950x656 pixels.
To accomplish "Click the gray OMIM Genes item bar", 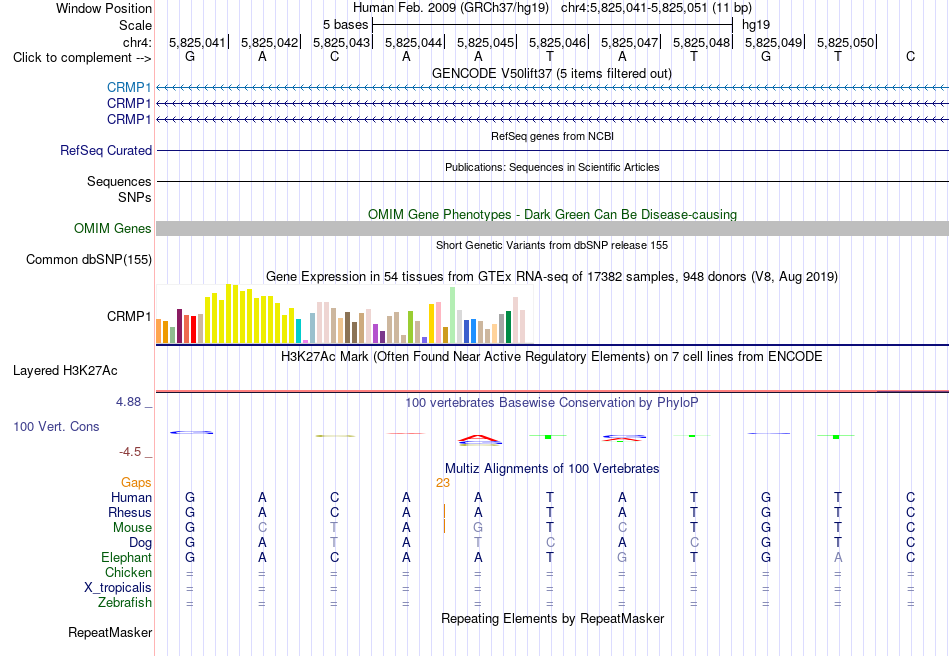I will click(552, 228).
